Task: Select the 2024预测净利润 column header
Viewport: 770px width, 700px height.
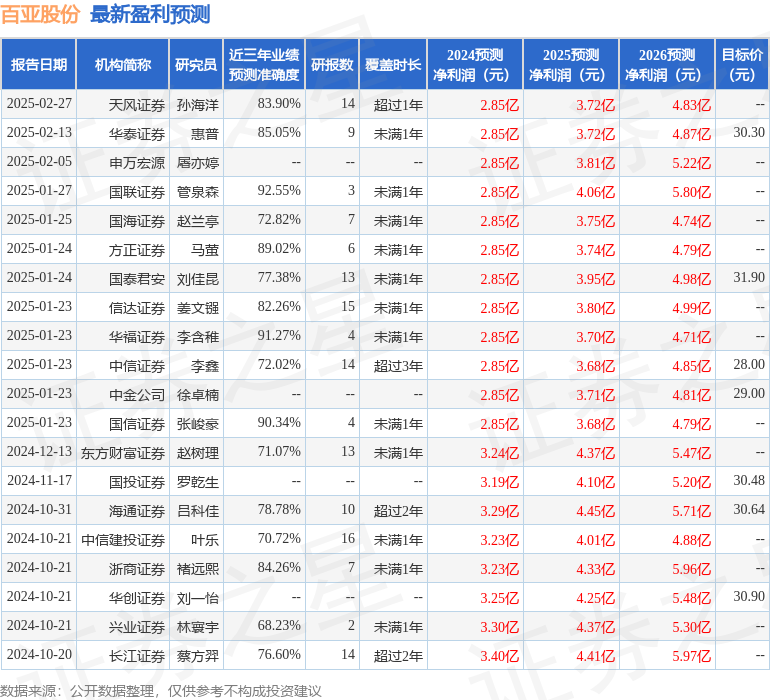Action: pyautogui.click(x=475, y=65)
